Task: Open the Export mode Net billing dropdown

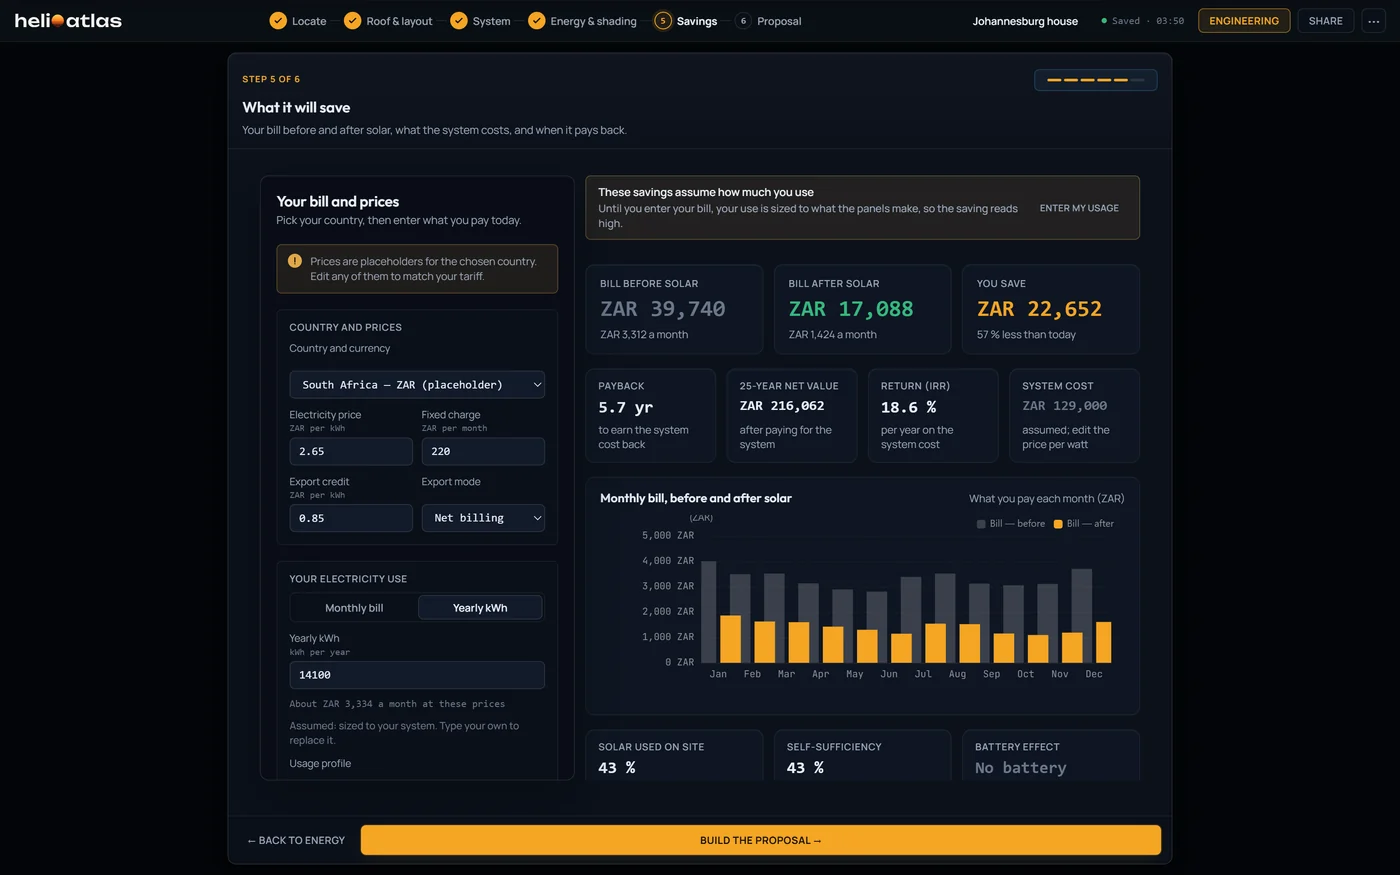Action: pos(483,518)
